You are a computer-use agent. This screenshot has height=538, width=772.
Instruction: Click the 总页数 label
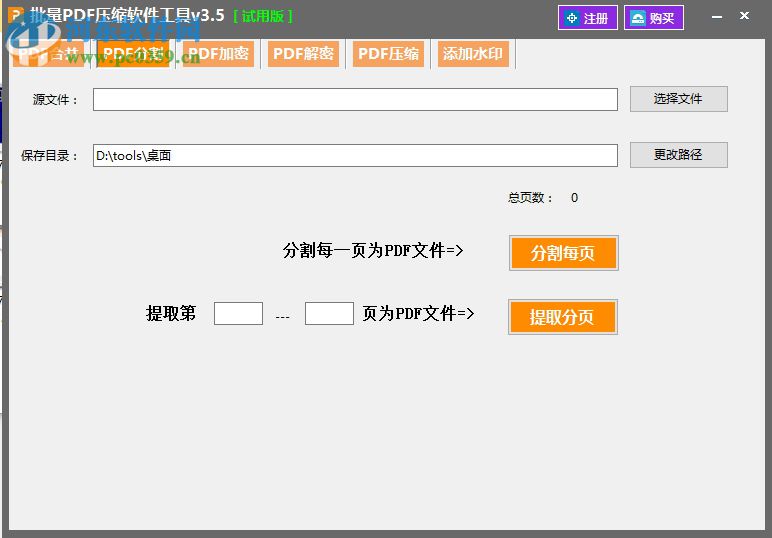tap(530, 198)
